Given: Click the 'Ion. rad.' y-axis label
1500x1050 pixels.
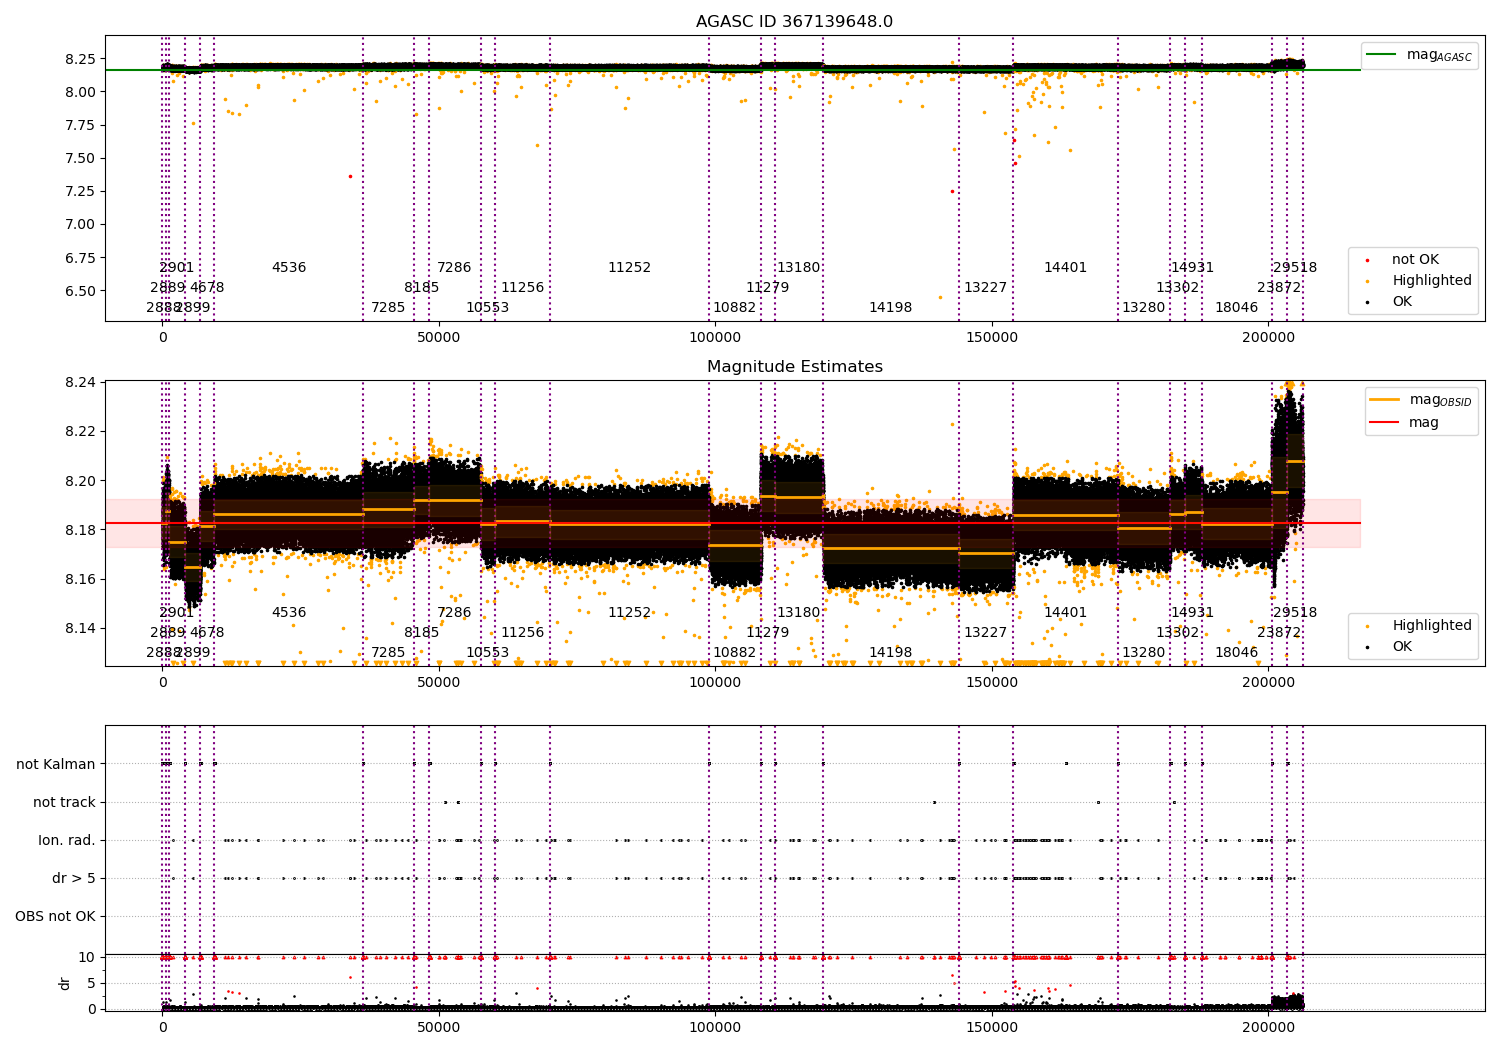Looking at the screenshot, I should [67, 841].
